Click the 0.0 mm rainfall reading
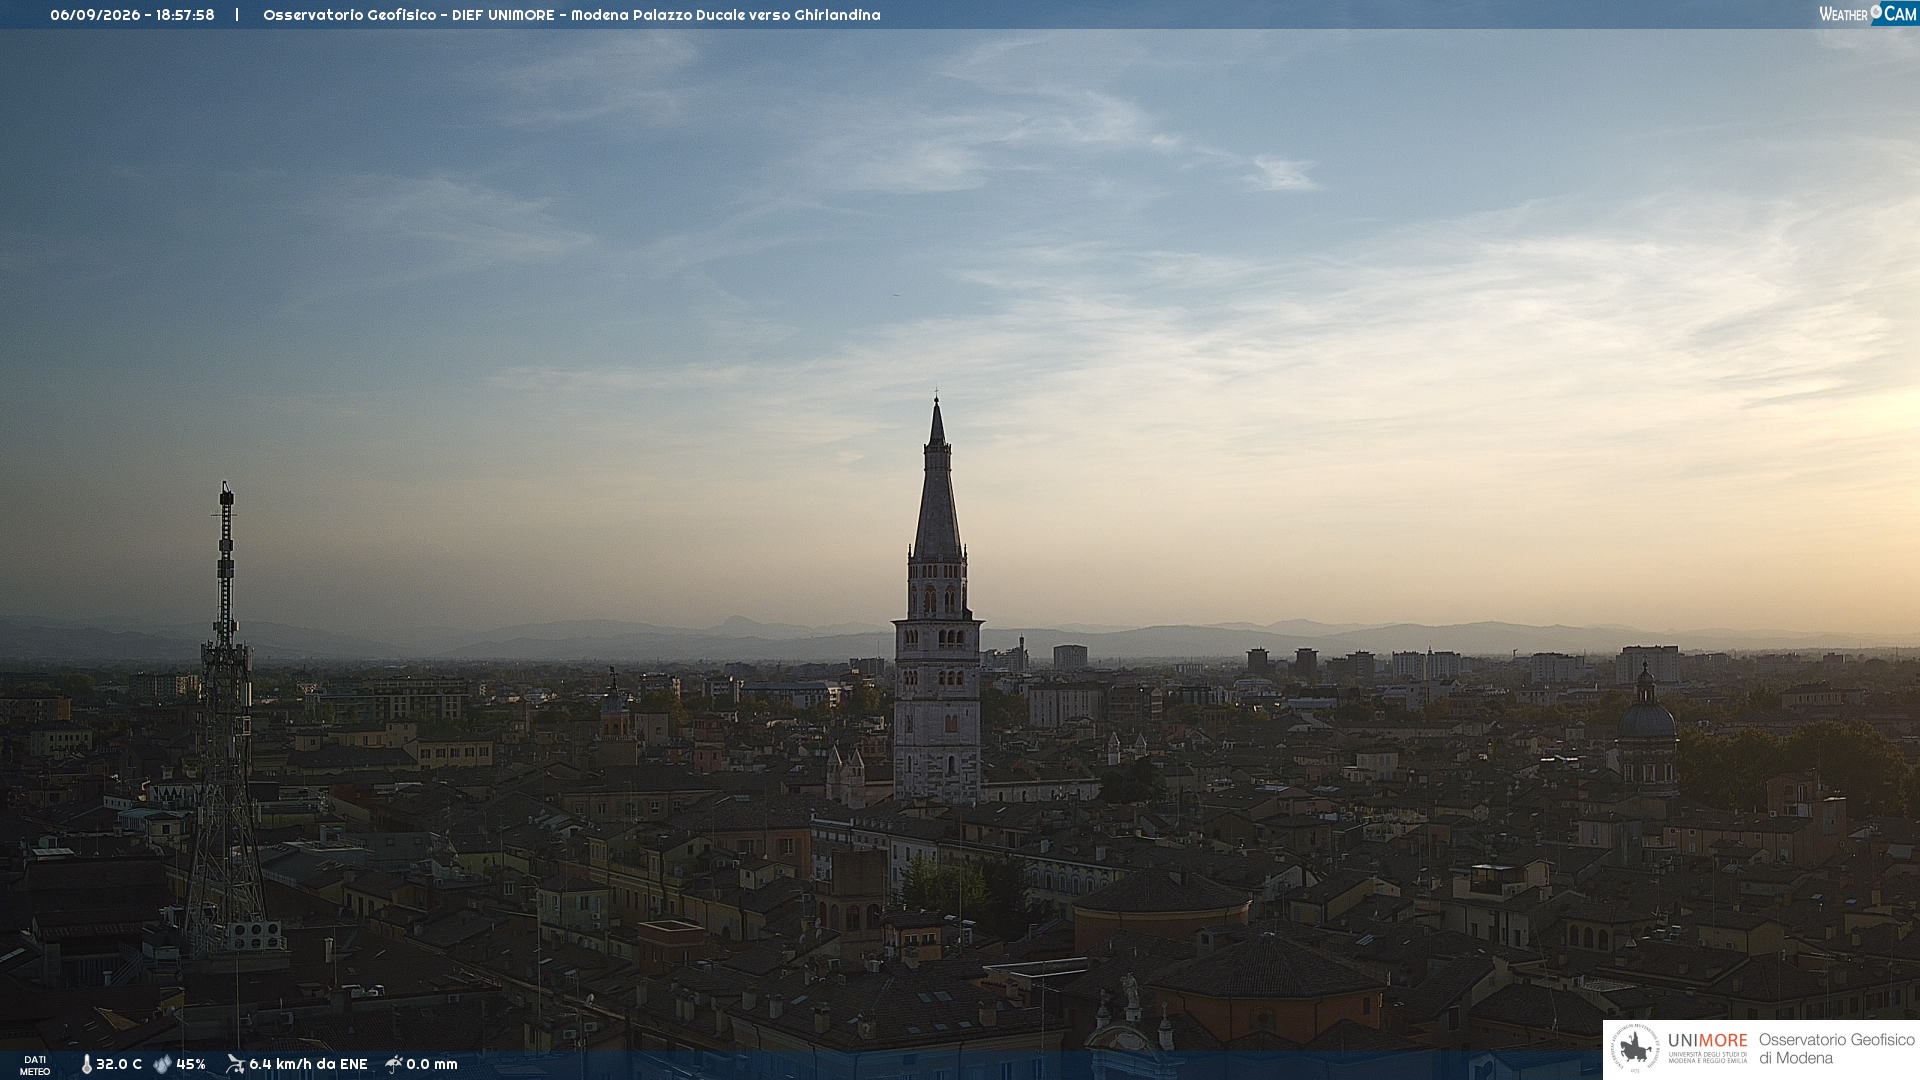This screenshot has height=1080, width=1920. click(432, 1065)
